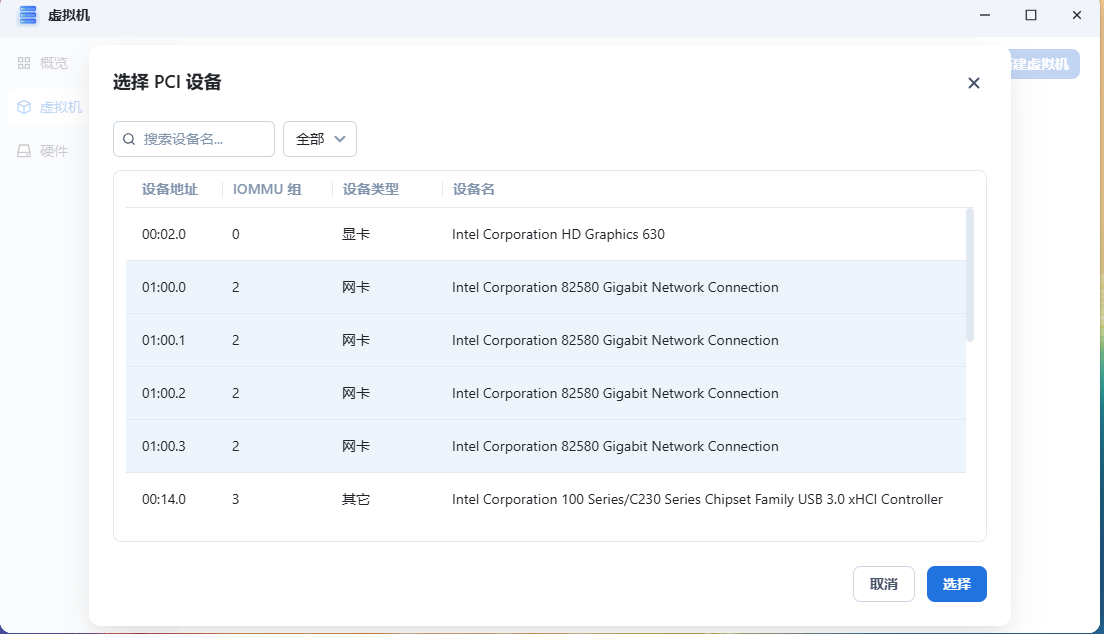This screenshot has width=1104, height=634.
Task: Close the 虚拟机 application window
Action: pyautogui.click(x=1077, y=15)
